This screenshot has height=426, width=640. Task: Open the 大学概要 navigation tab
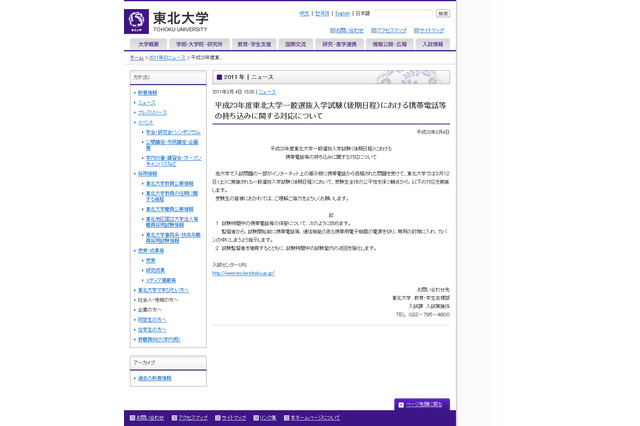tap(149, 44)
